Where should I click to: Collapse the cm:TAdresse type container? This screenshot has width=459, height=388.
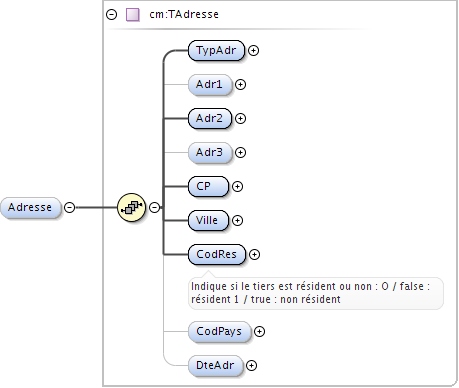[x=112, y=14]
